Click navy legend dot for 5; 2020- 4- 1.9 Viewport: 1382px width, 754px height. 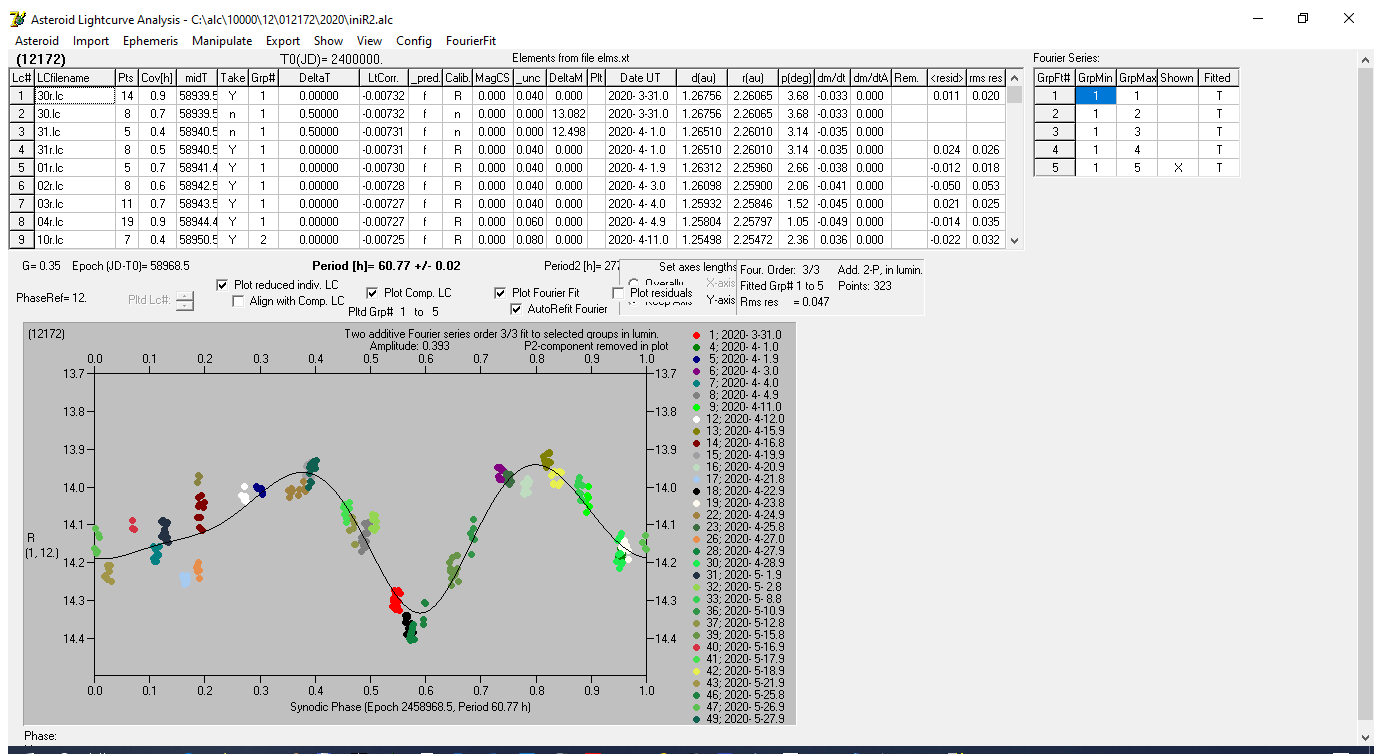697,358
